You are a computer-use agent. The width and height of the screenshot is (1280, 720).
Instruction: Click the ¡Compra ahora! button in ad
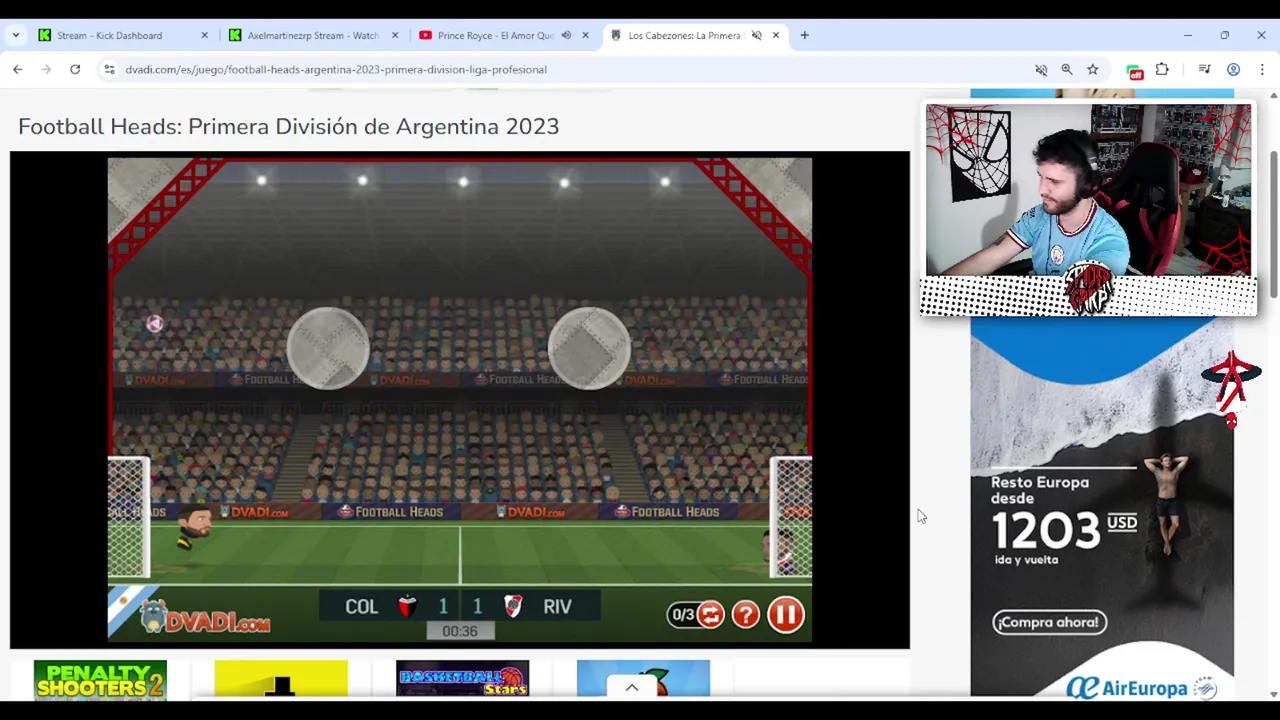(1049, 622)
